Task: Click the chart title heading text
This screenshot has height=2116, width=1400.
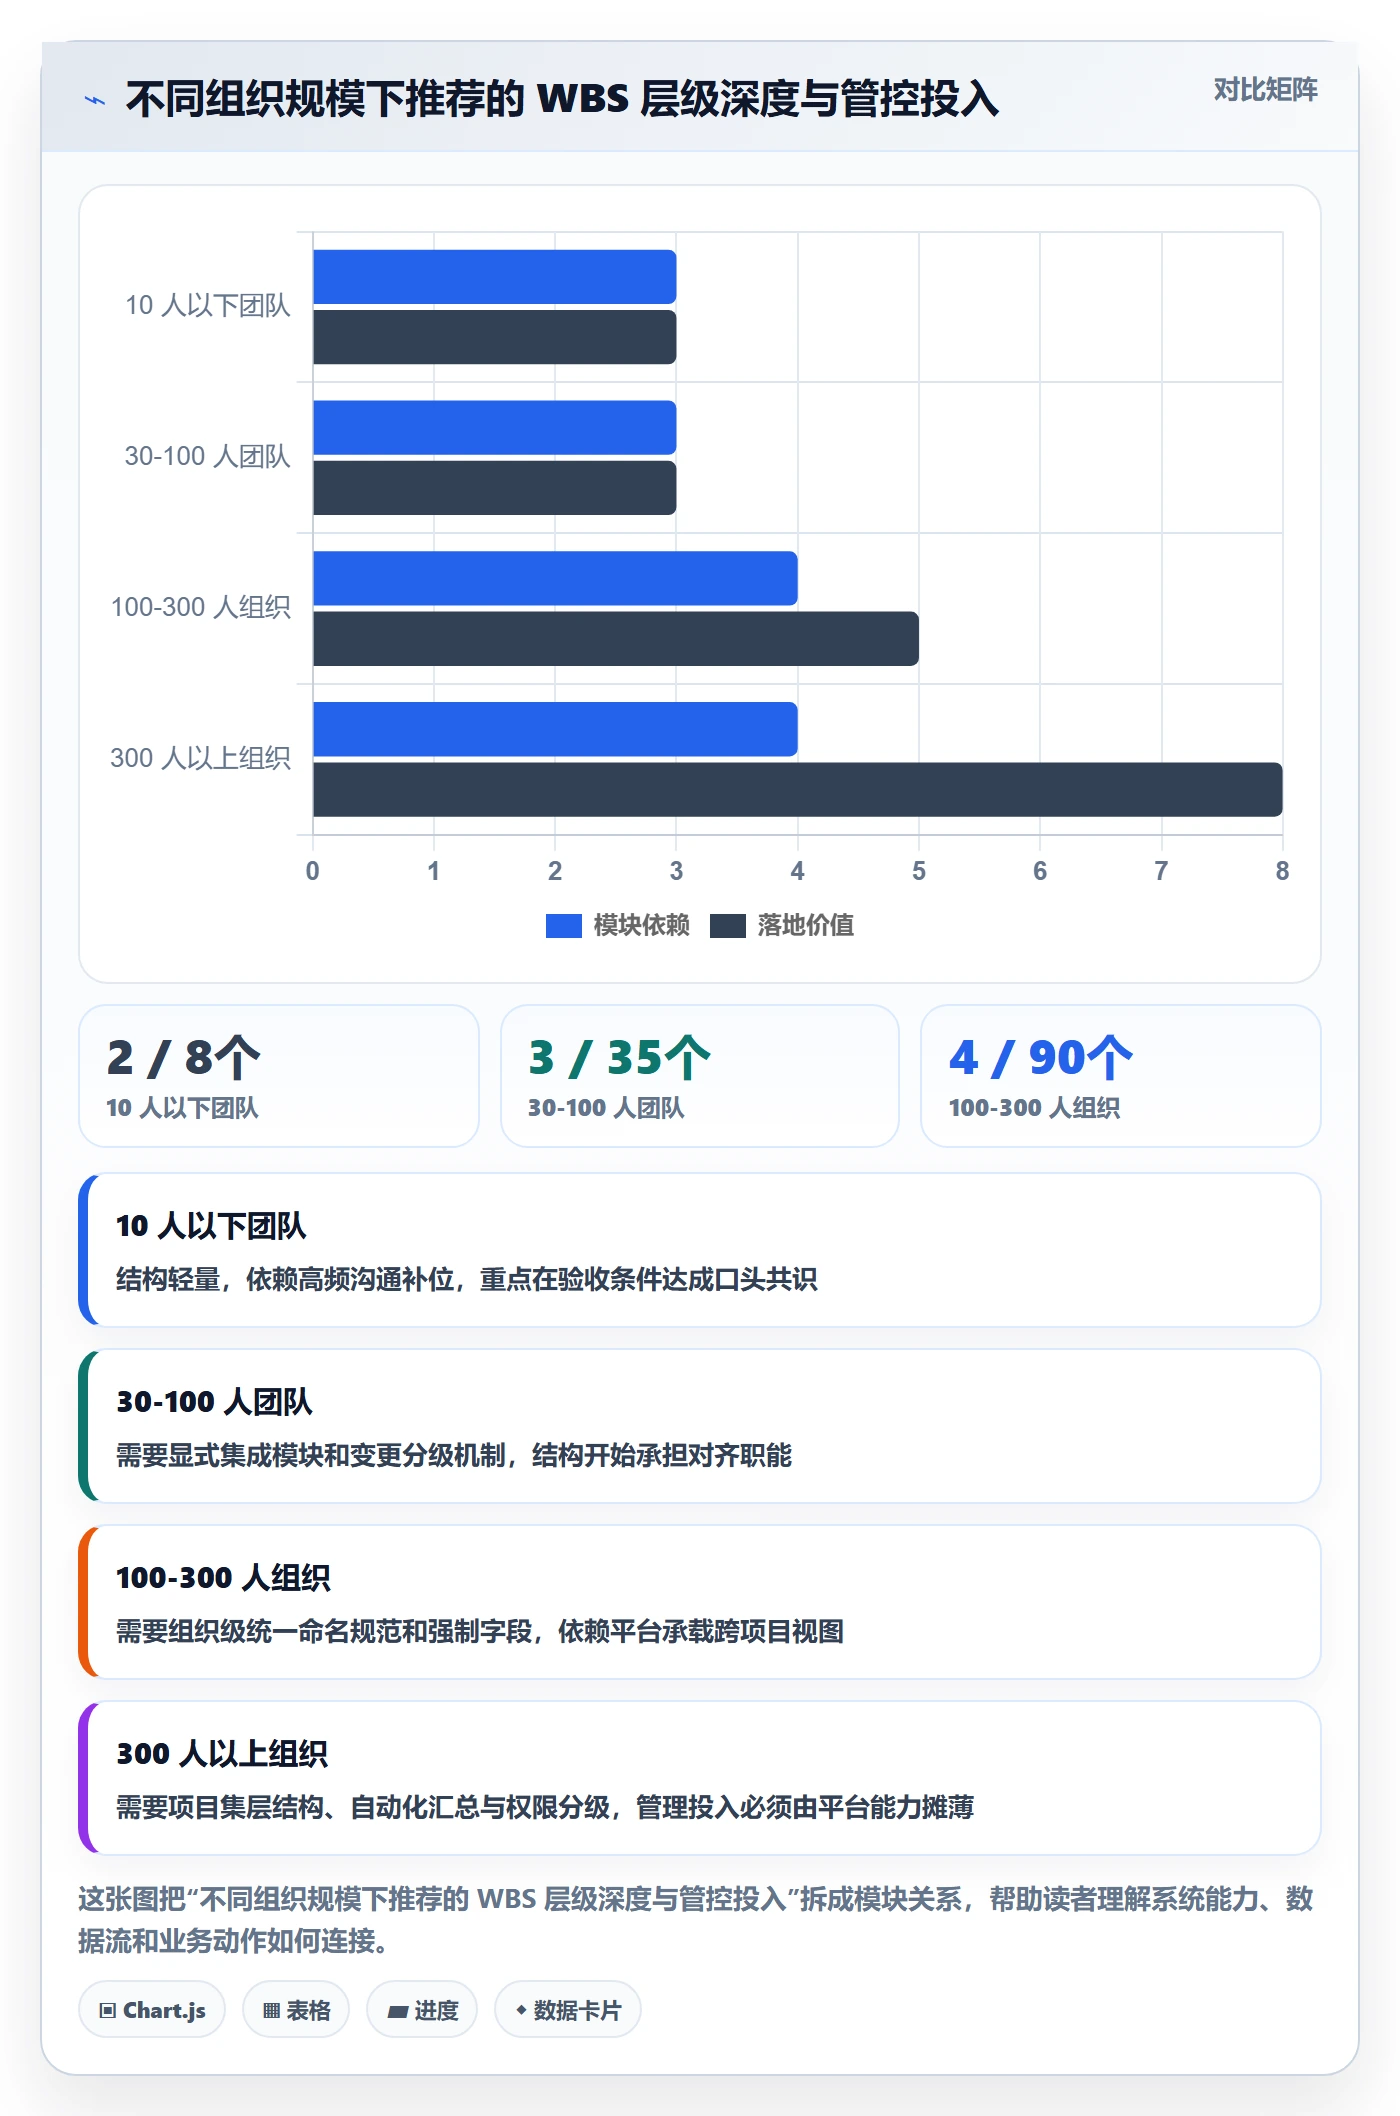Action: click(562, 100)
